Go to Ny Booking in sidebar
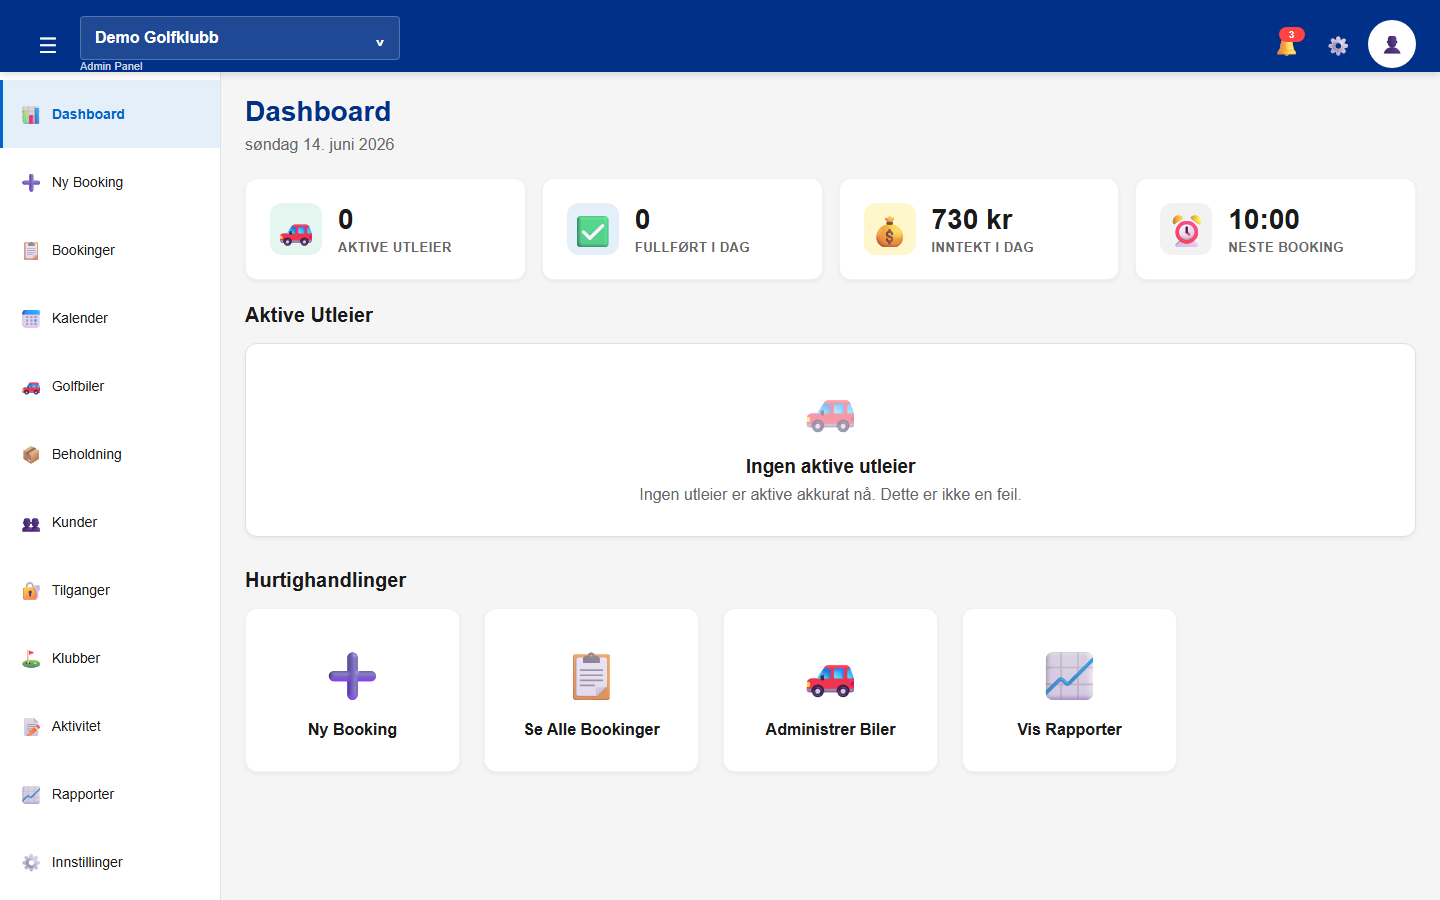Image resolution: width=1440 pixels, height=900 pixels. pos(88,182)
